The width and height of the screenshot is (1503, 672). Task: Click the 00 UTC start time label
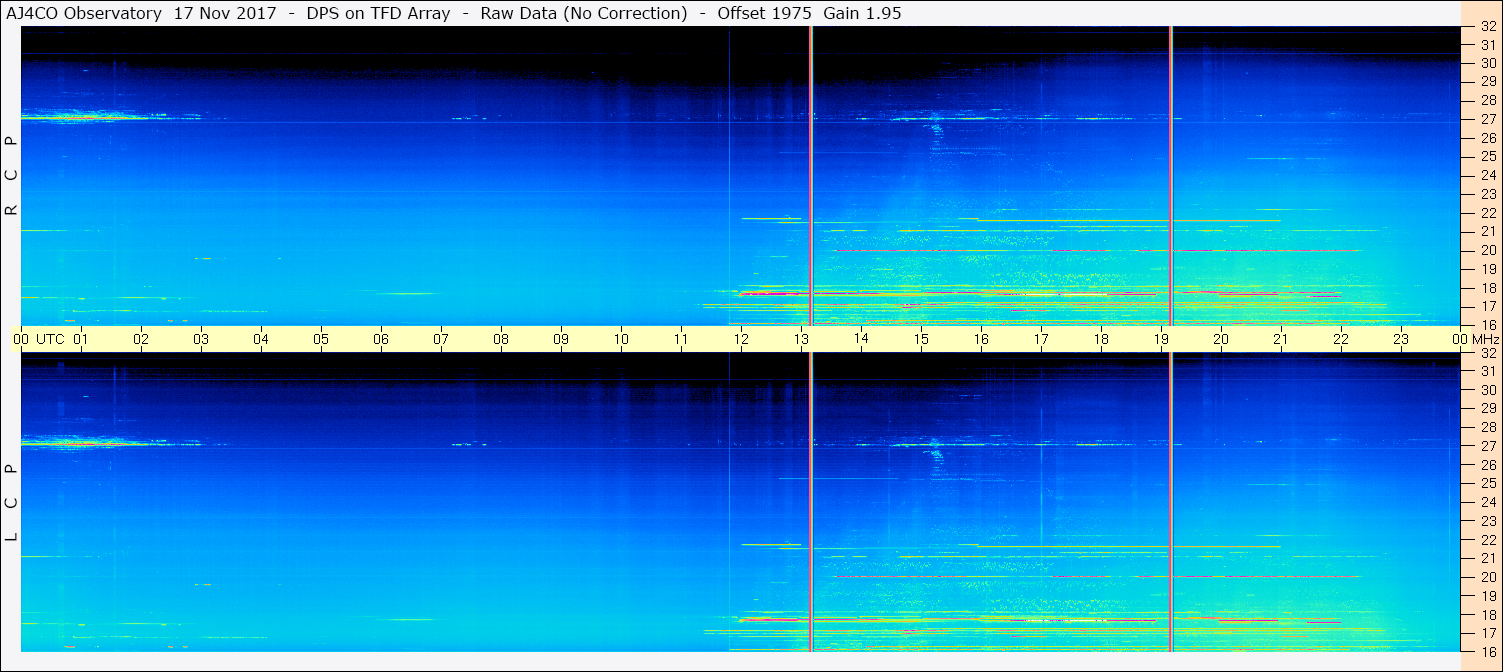click(x=38, y=339)
